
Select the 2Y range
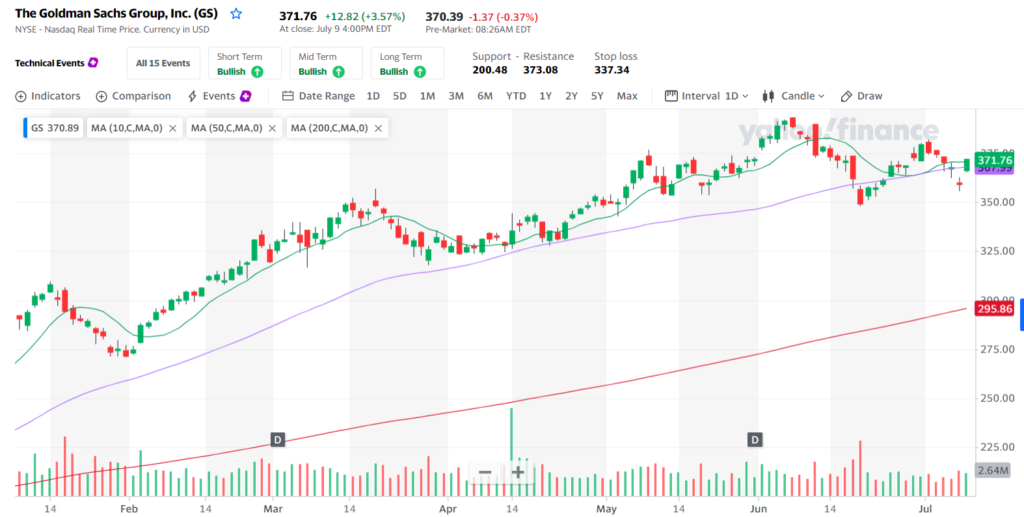pos(571,96)
